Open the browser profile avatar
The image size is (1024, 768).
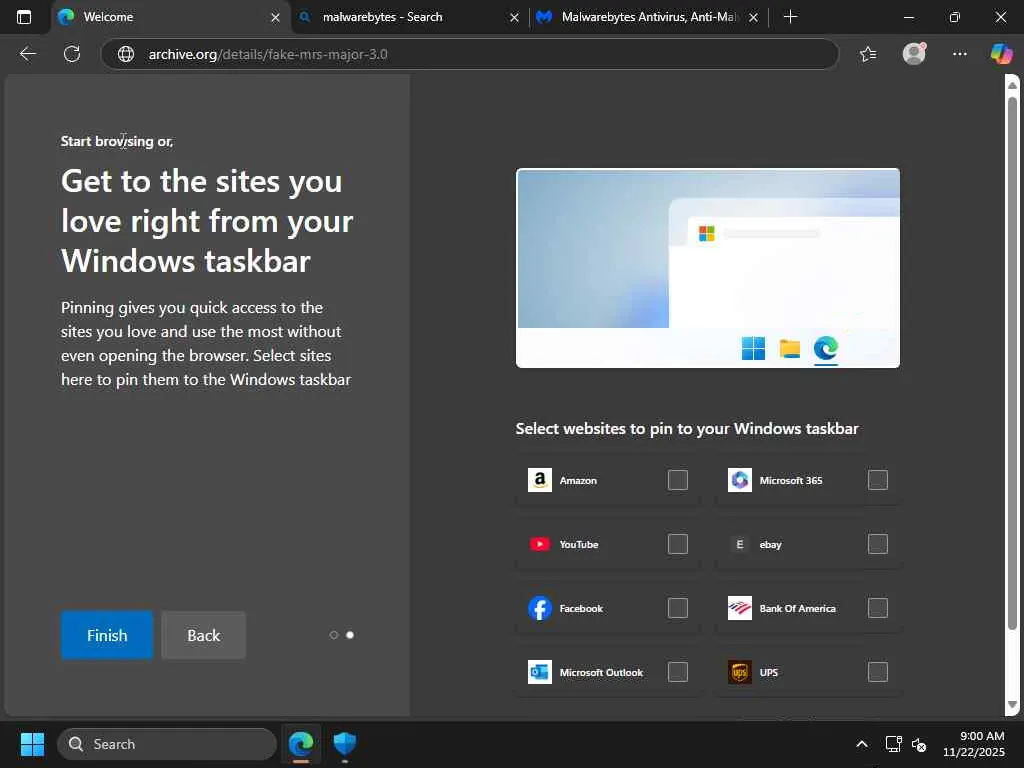tap(914, 54)
